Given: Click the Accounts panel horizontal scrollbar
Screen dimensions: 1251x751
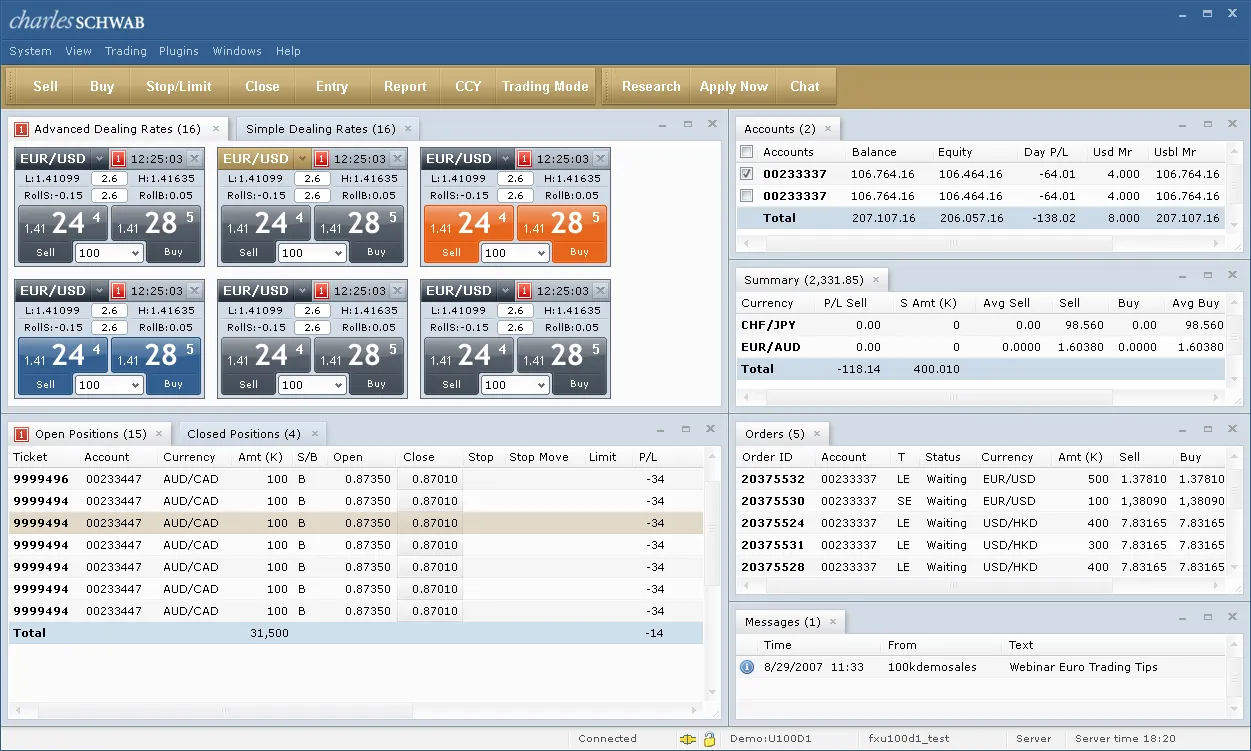Looking at the screenshot, I should pos(952,243).
